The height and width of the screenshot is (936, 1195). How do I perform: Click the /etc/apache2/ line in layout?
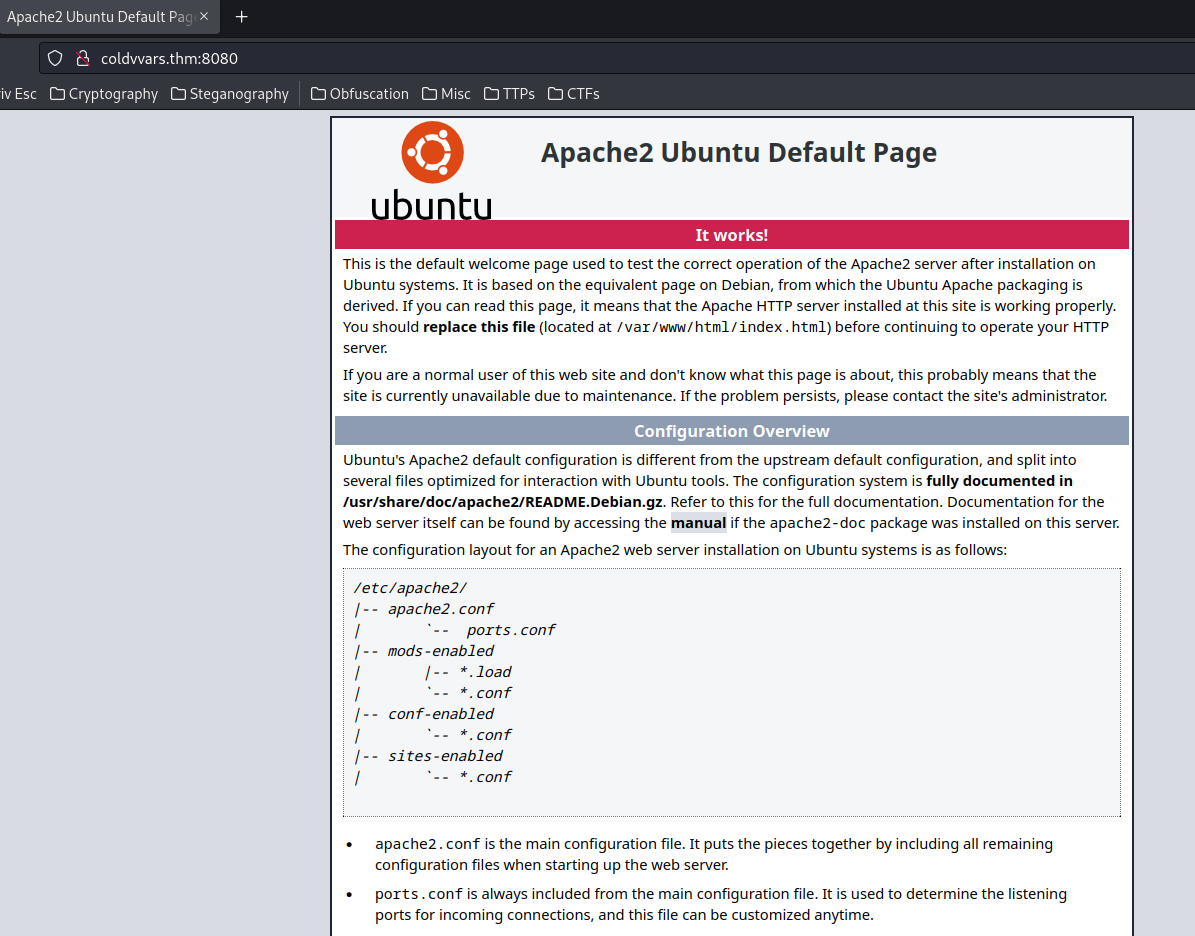(x=410, y=588)
